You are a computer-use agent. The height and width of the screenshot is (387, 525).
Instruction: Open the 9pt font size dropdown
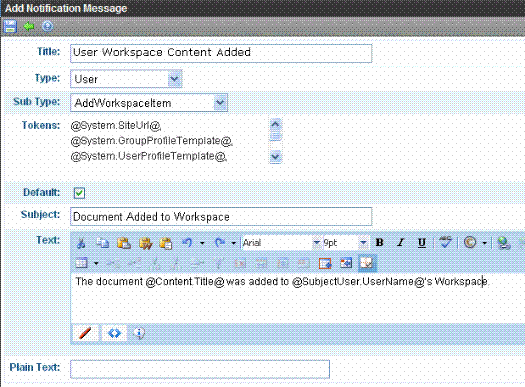364,242
